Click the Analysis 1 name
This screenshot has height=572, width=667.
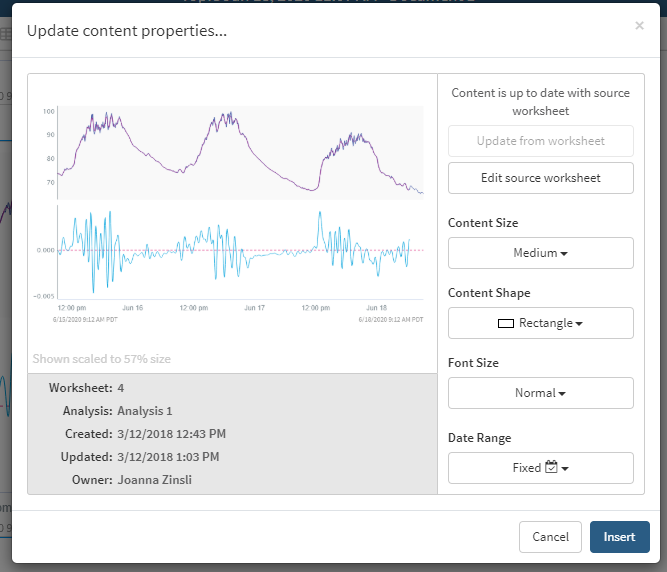[144, 411]
